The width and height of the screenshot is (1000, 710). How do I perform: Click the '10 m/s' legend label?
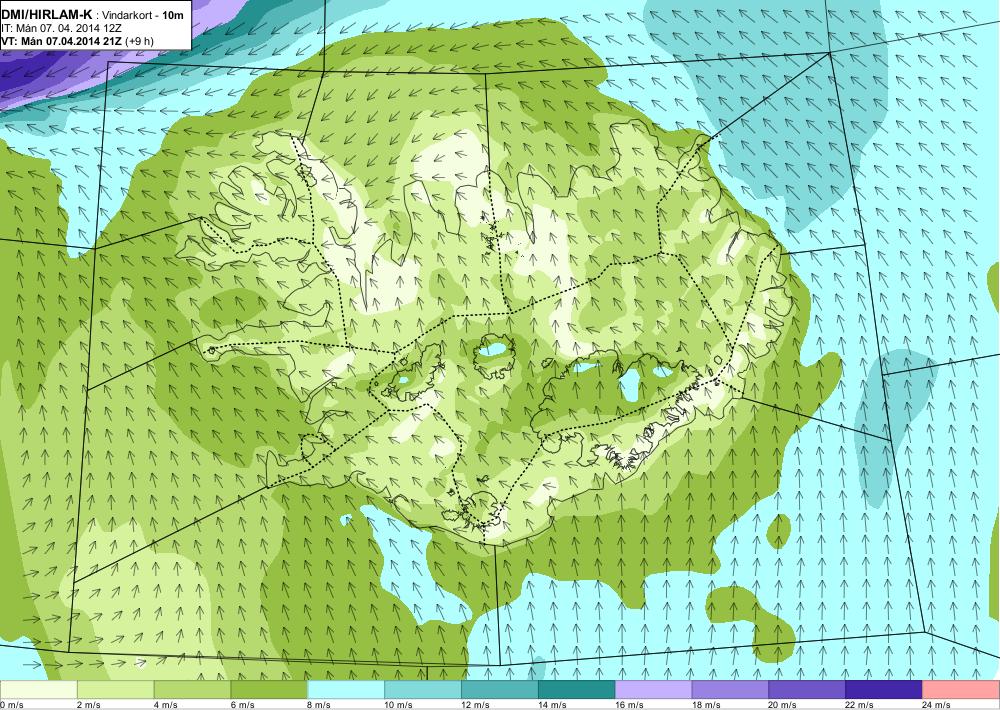pos(398,705)
